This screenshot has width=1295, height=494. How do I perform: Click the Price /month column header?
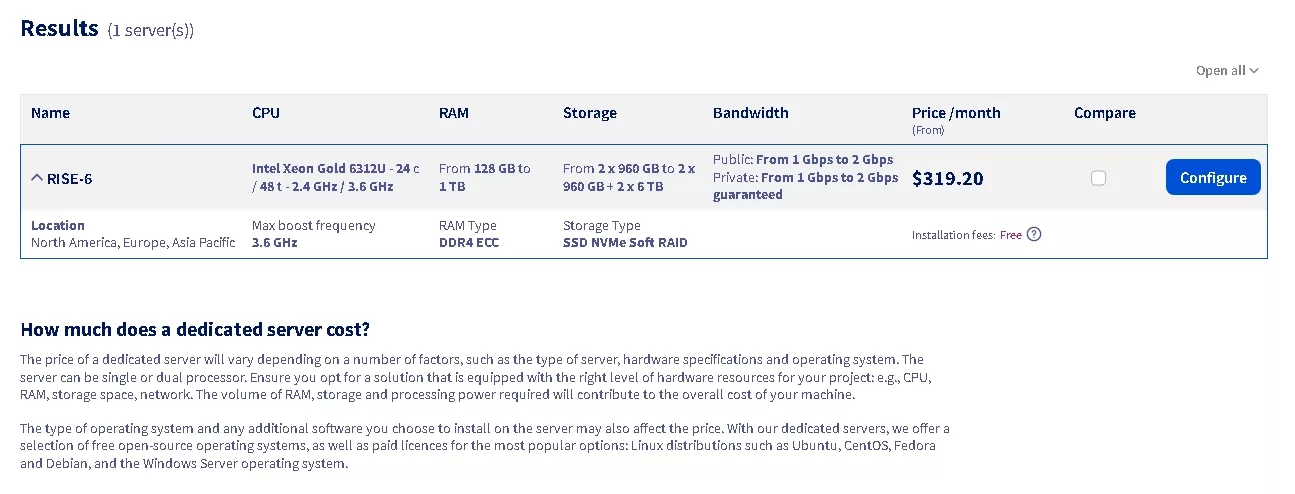(x=956, y=113)
